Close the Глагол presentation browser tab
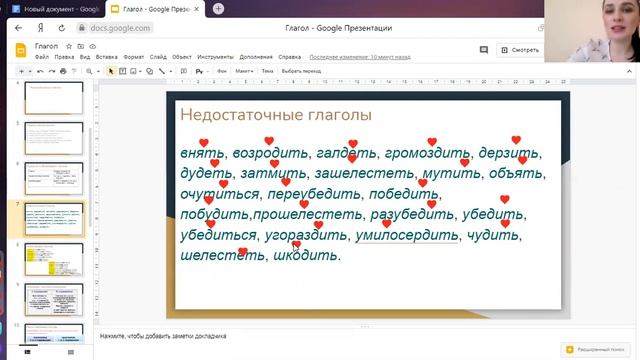Screen dimensions: 640x360 196,9
